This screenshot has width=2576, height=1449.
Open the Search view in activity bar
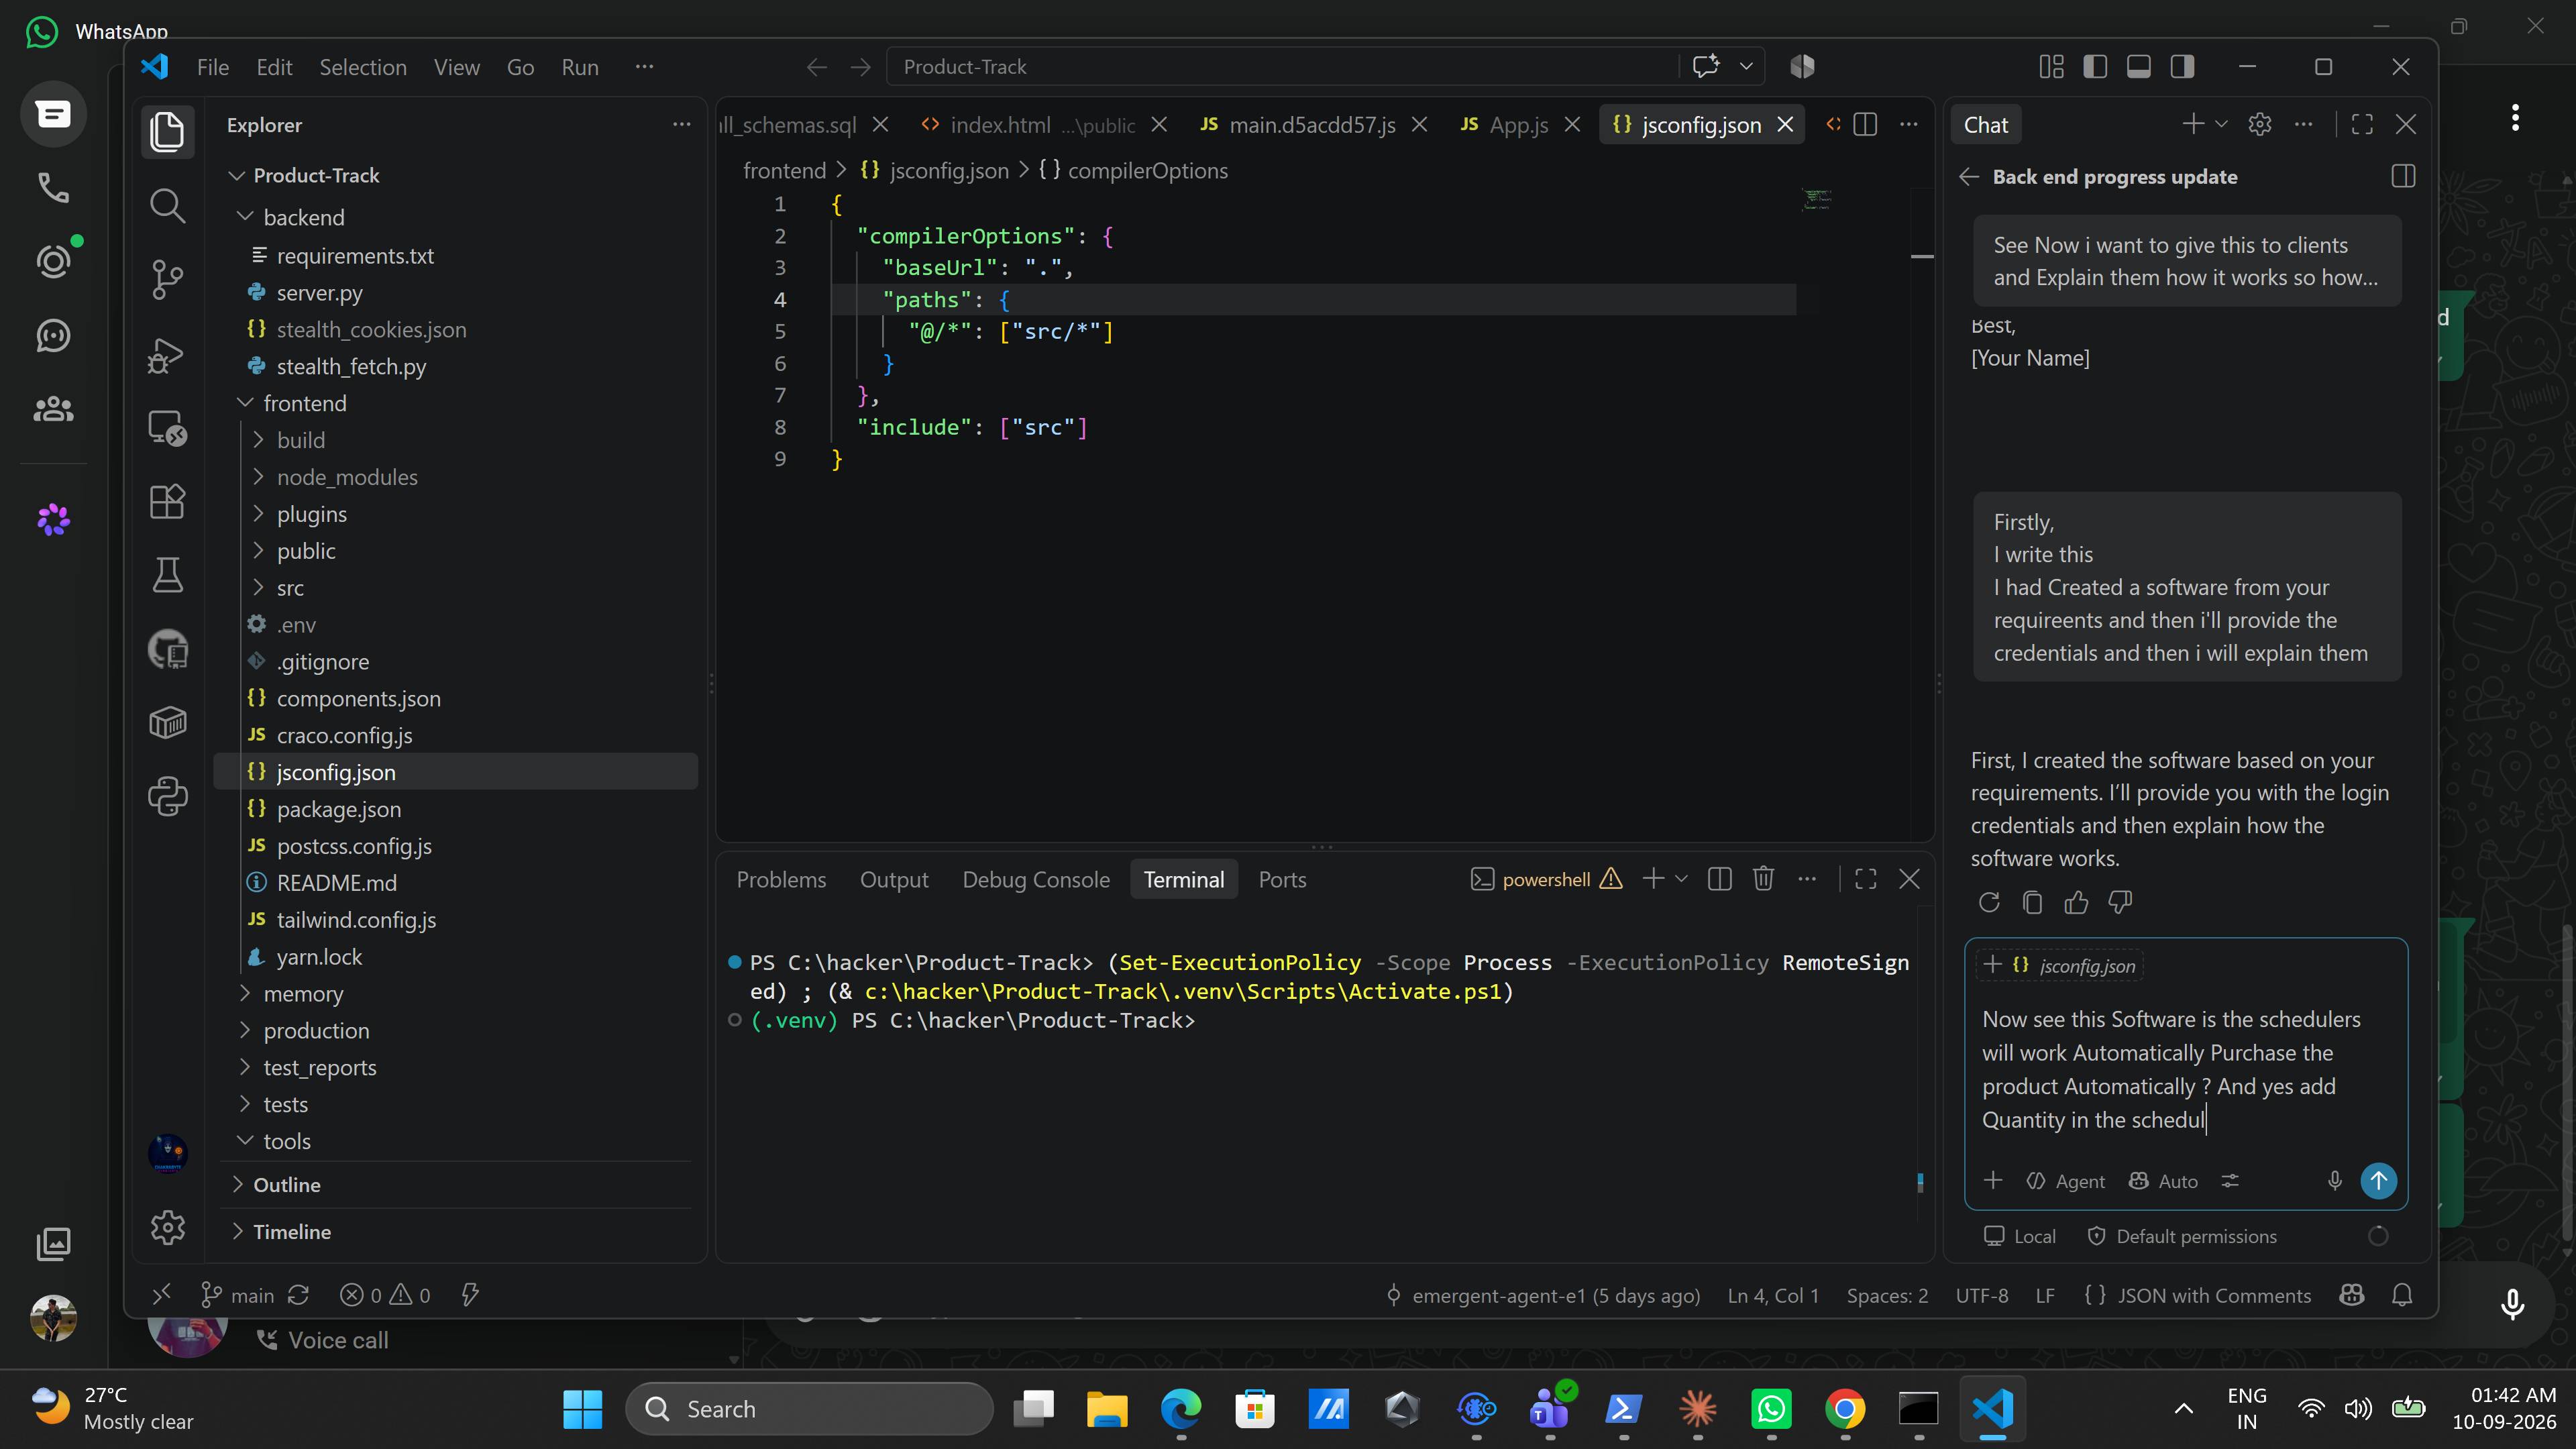pos(167,206)
